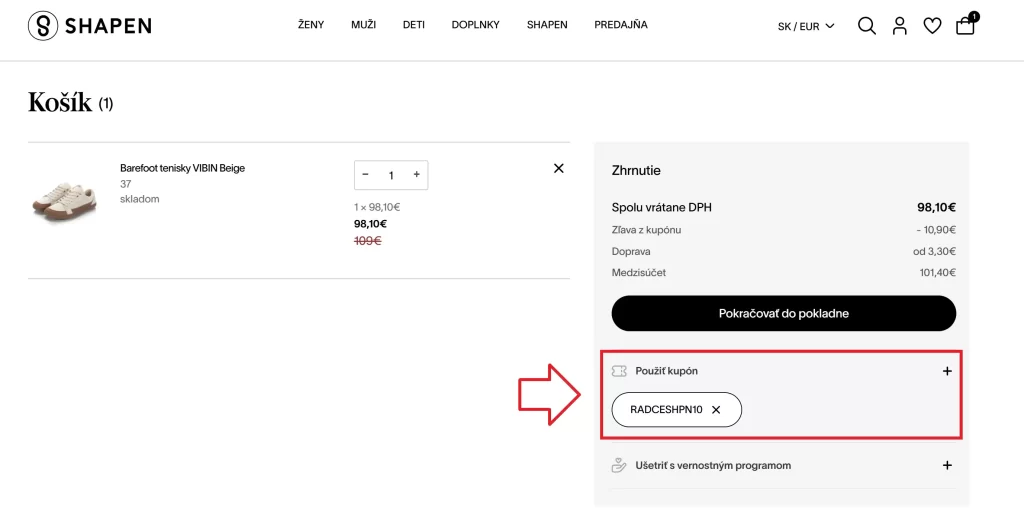Image resolution: width=1024 pixels, height=524 pixels.
Task: Open the MUŽI menu
Action: click(363, 25)
